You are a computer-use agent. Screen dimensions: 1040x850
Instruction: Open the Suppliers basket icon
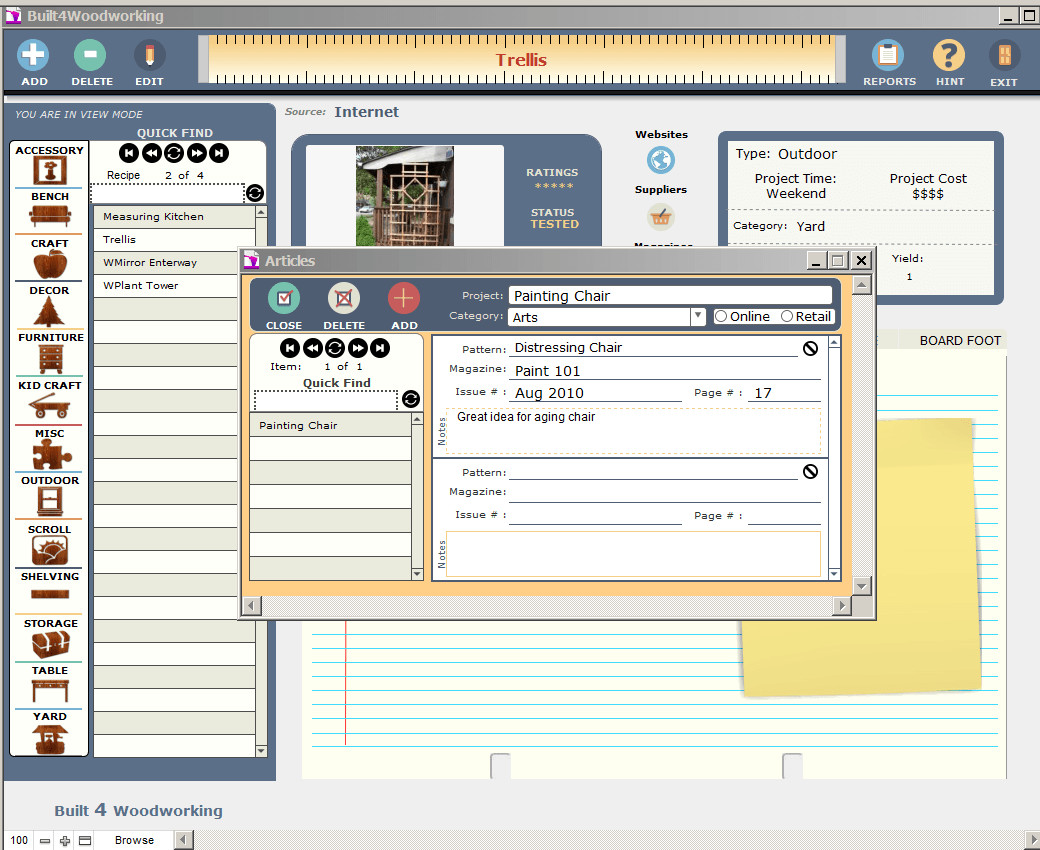click(x=661, y=216)
